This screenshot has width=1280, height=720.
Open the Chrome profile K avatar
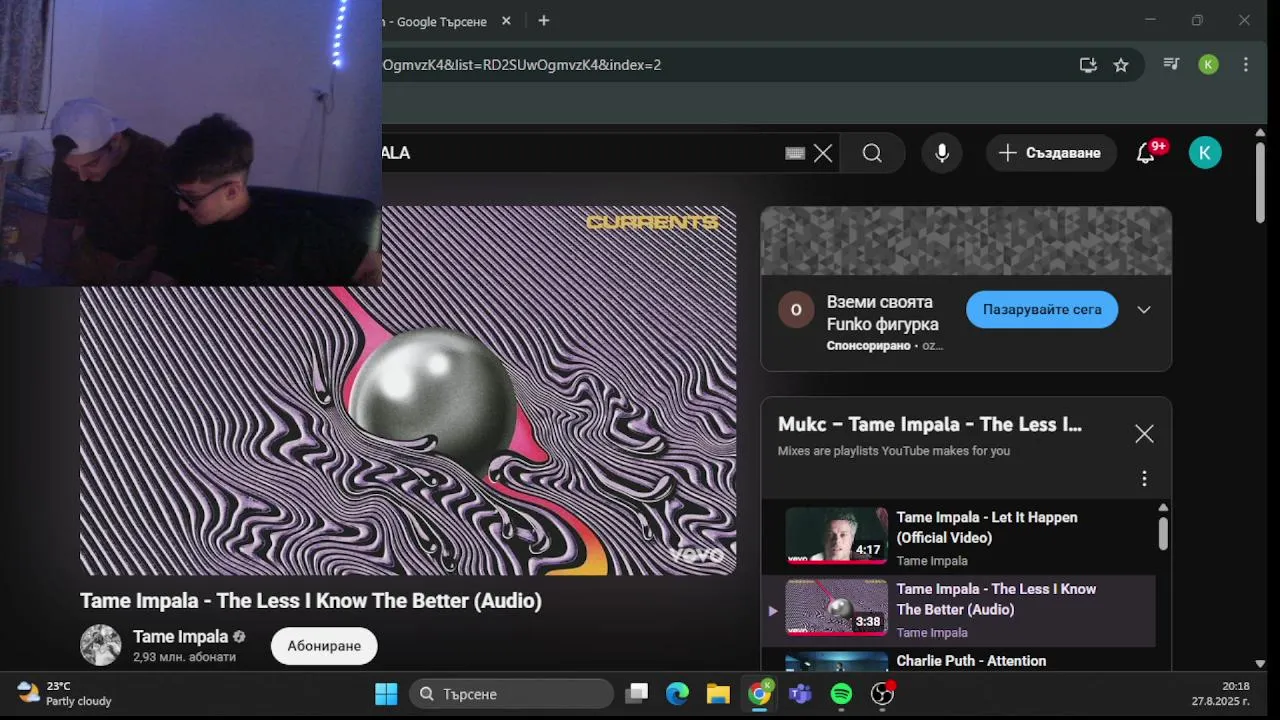point(1208,64)
